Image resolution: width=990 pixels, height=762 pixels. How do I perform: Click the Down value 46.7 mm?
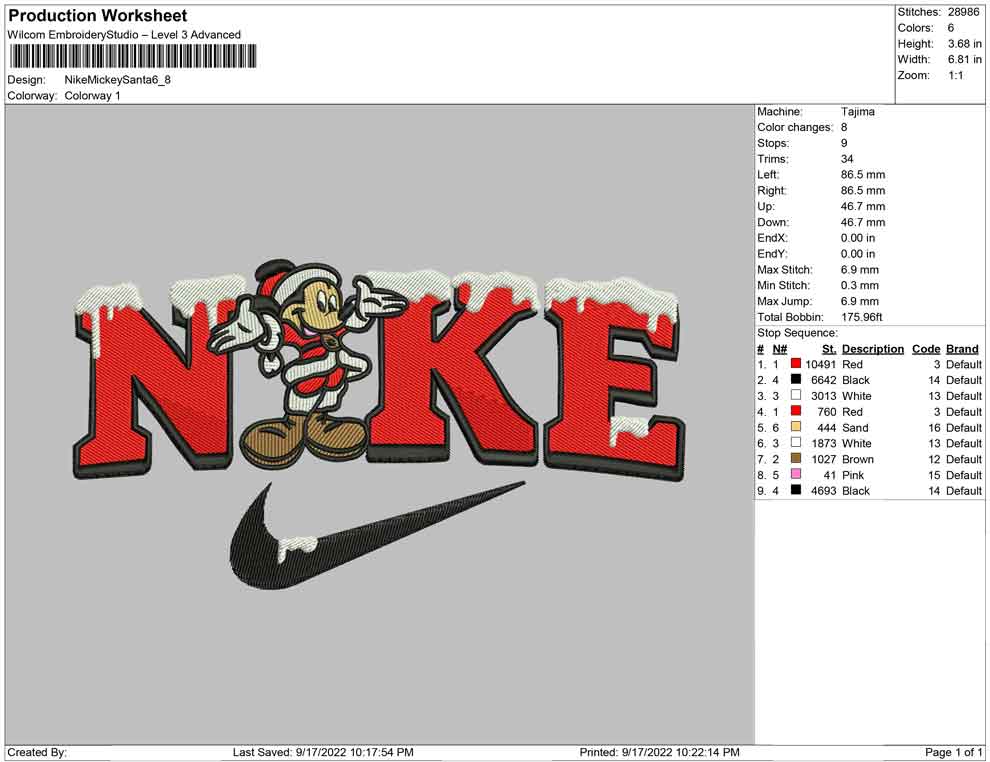[862, 222]
